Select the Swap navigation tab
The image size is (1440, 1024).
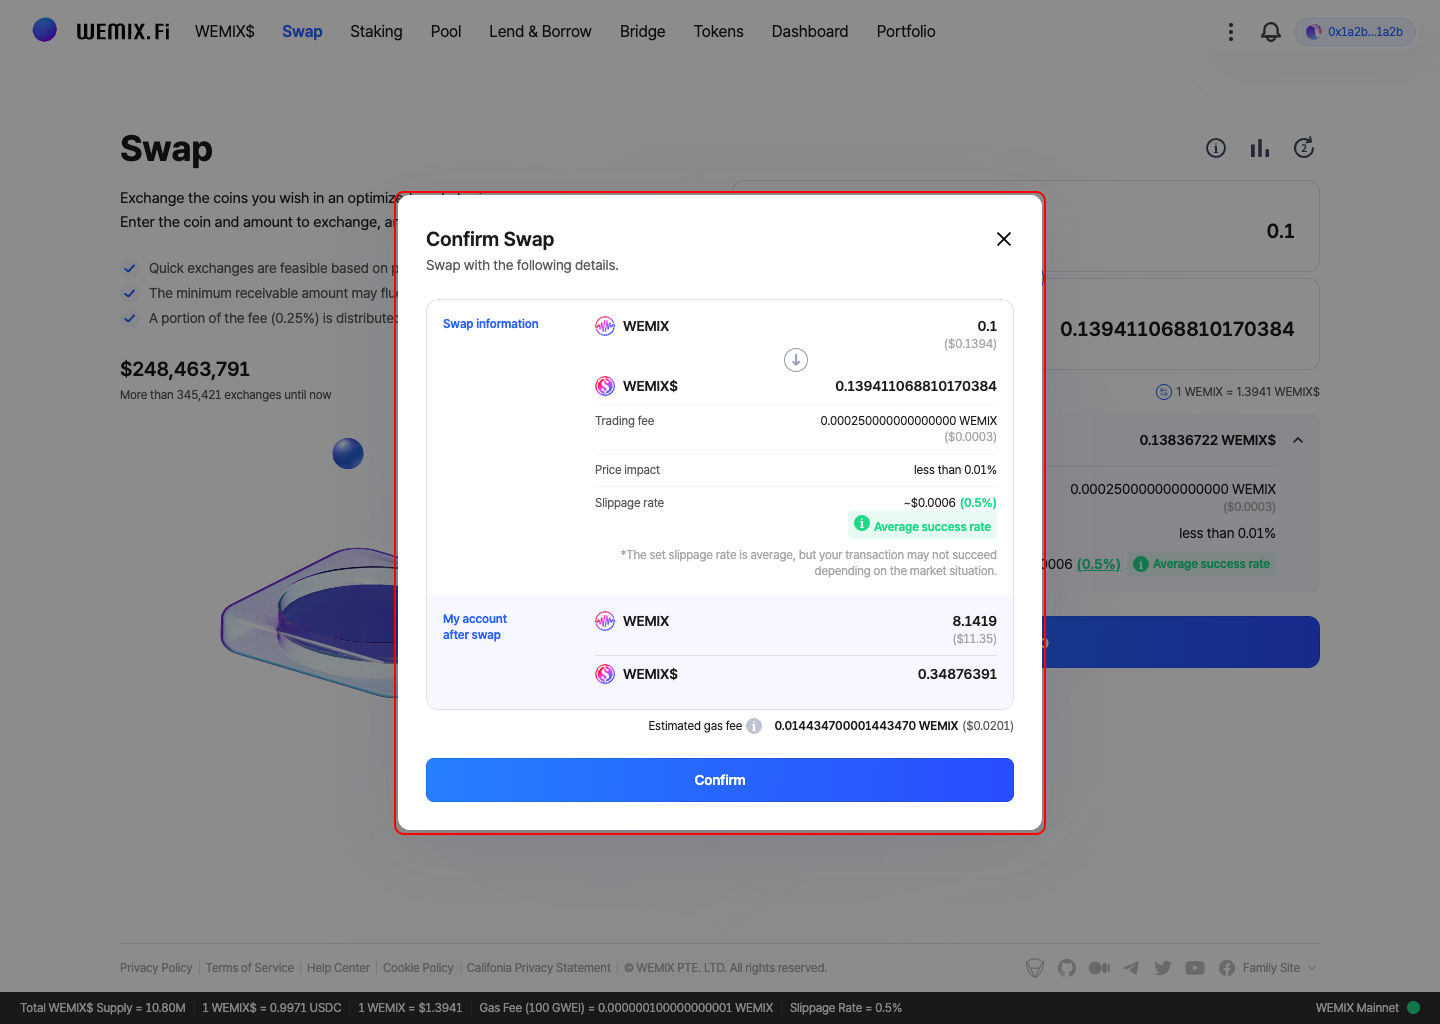pos(302,31)
